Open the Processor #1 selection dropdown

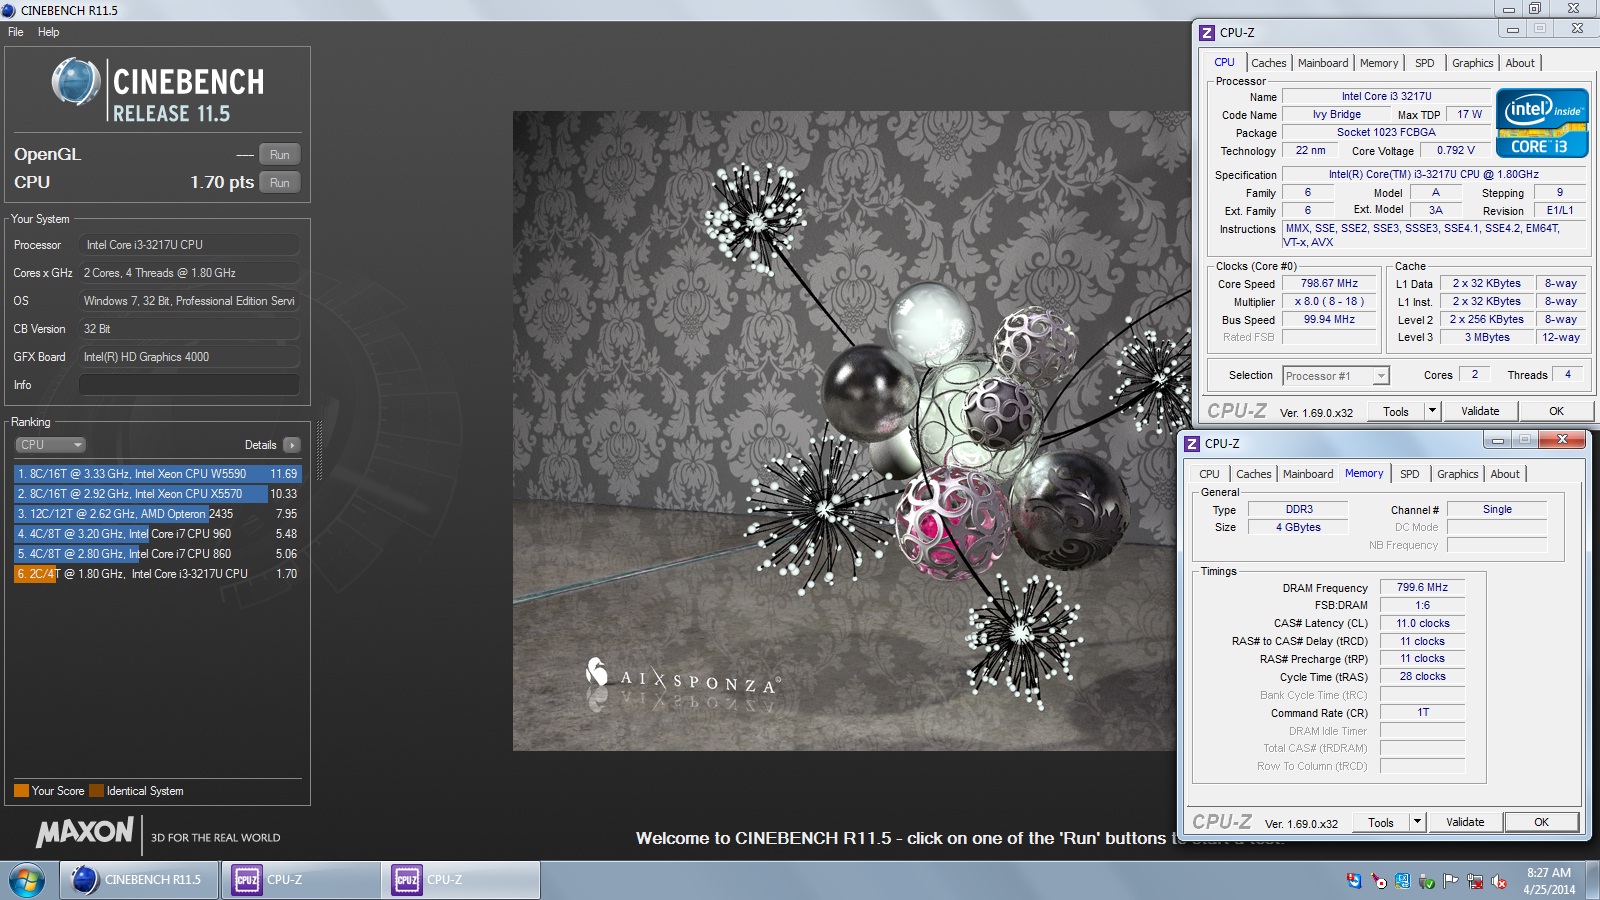coord(1336,376)
